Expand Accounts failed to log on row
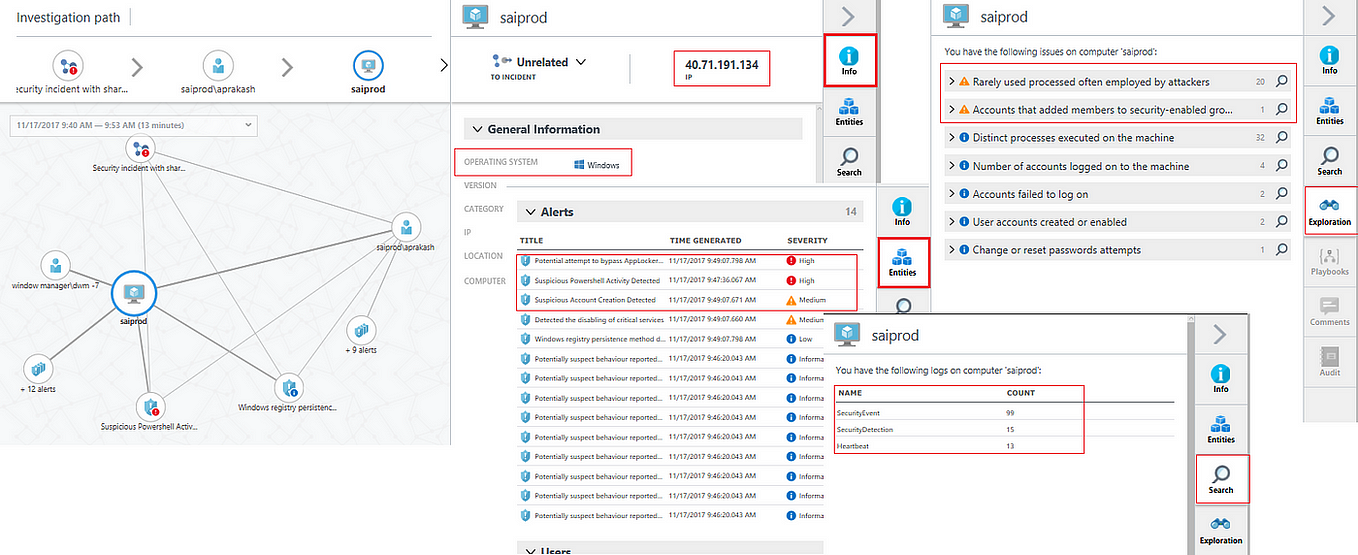 pyautogui.click(x=952, y=194)
